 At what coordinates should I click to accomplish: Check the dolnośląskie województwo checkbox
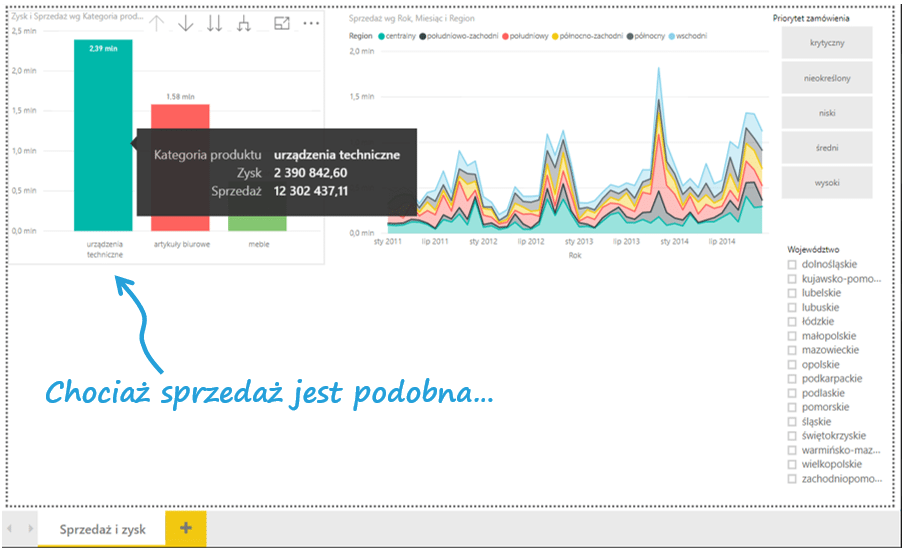click(792, 265)
